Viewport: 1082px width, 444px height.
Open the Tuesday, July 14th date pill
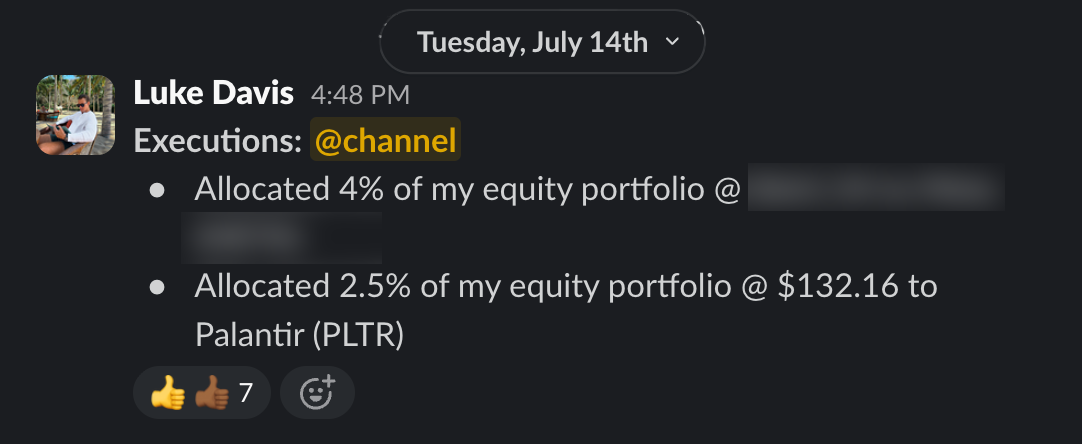[x=542, y=41]
